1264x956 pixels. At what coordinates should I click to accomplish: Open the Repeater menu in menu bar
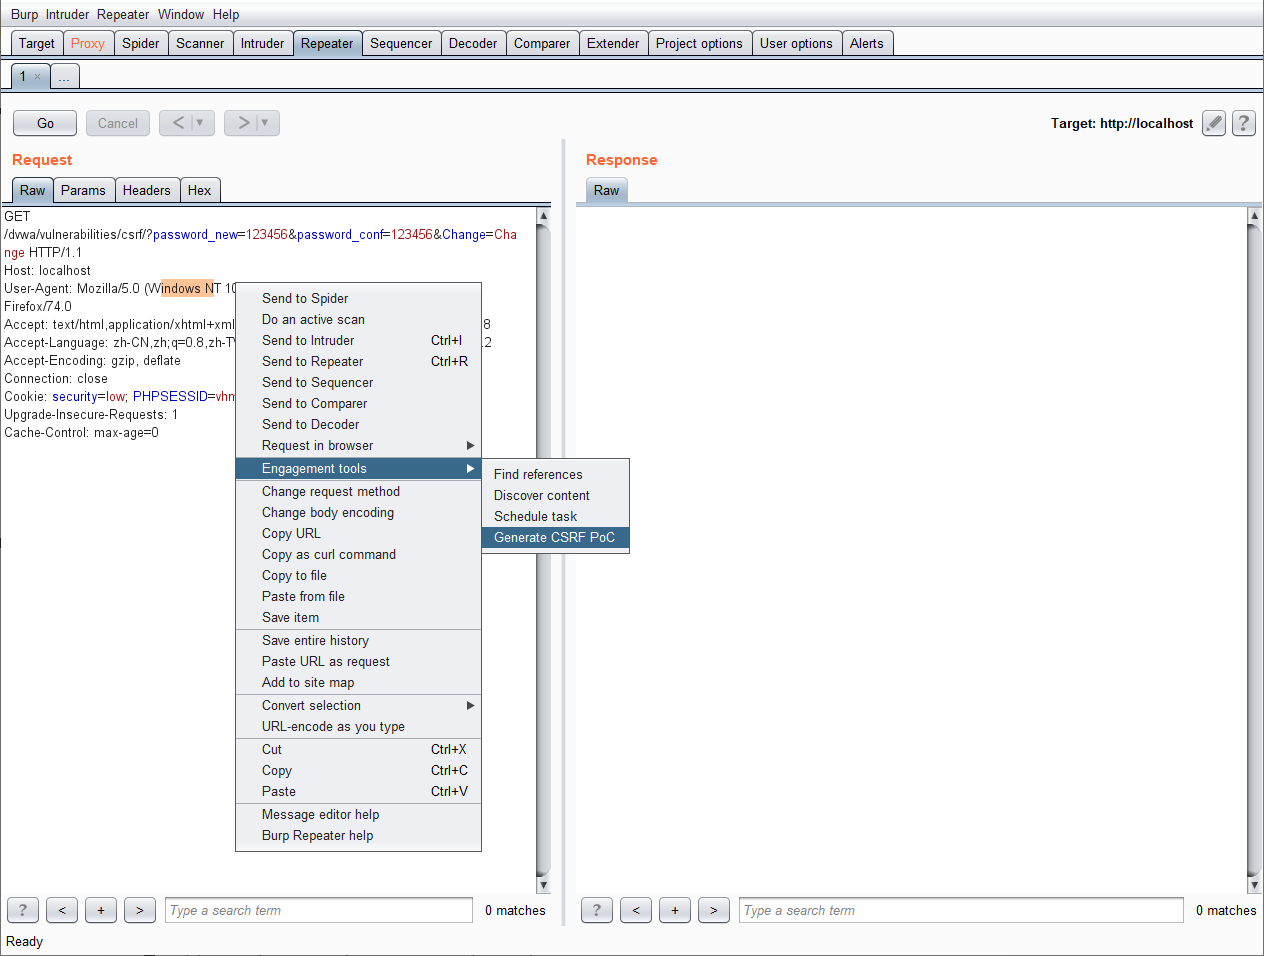[123, 14]
